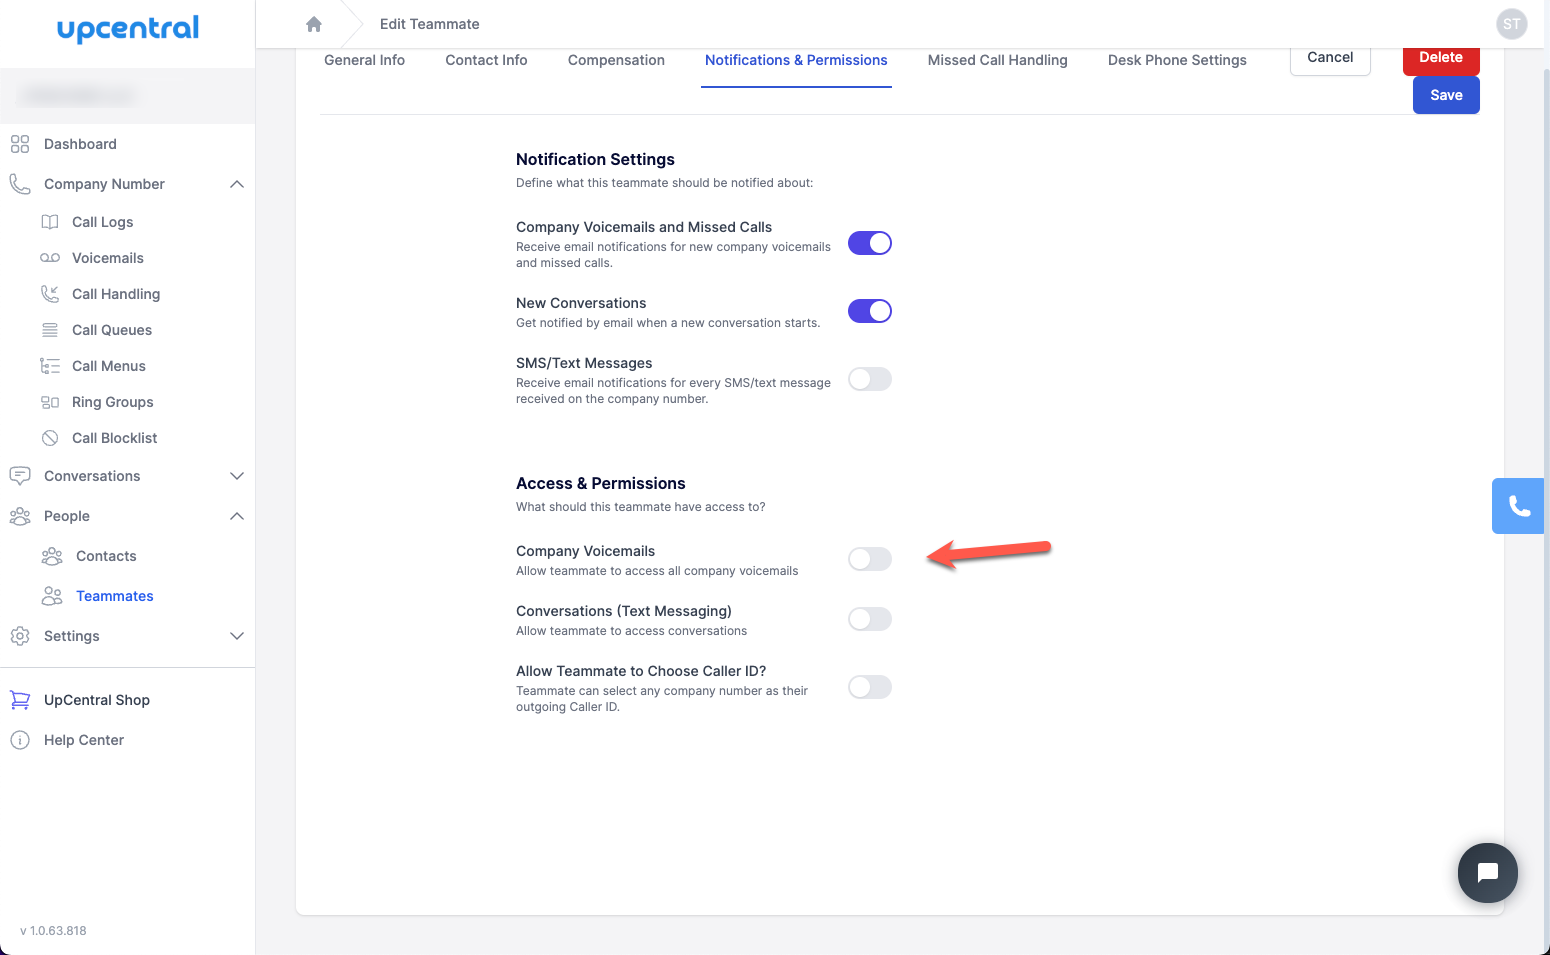Click the floating phone dialer icon

pos(1517,506)
